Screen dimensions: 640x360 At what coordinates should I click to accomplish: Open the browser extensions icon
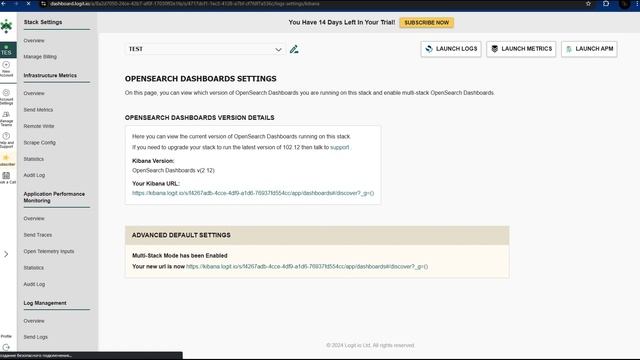606,4
